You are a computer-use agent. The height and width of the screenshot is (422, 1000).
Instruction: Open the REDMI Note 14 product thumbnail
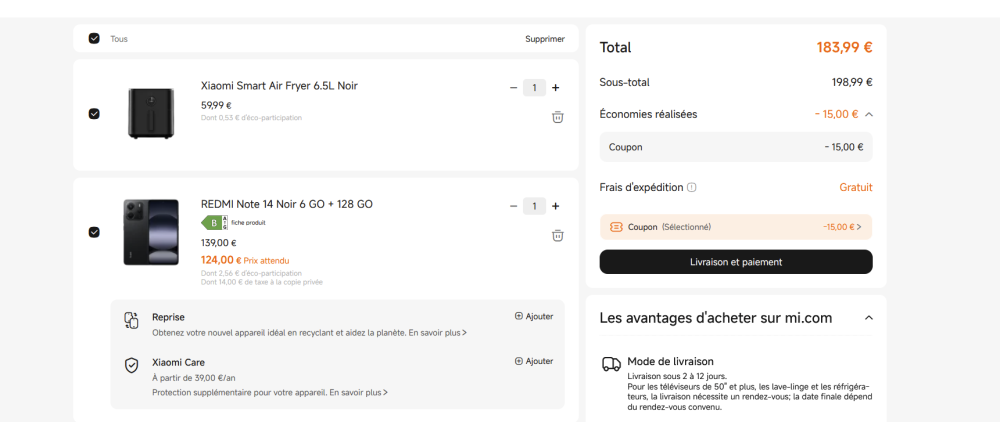click(x=151, y=232)
